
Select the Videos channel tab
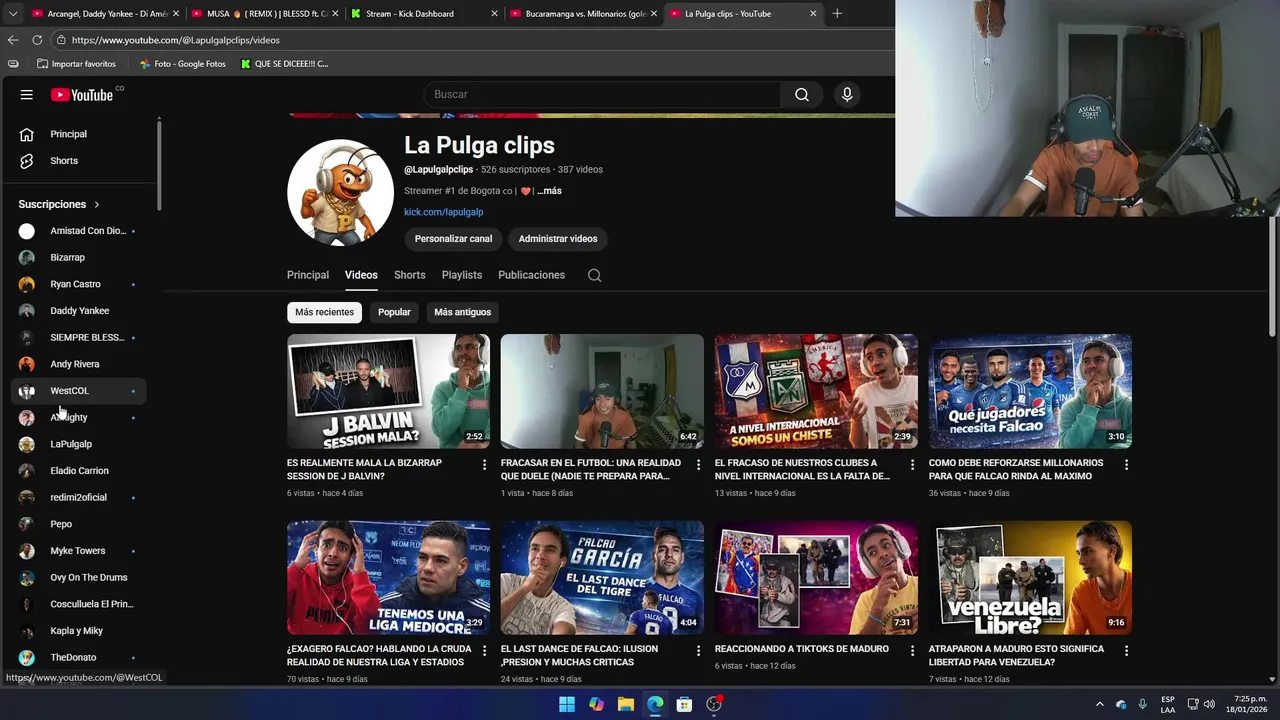361,275
